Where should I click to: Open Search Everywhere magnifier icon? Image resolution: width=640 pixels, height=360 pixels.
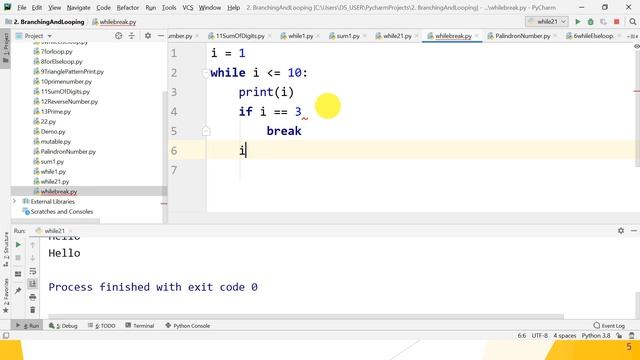tap(633, 22)
